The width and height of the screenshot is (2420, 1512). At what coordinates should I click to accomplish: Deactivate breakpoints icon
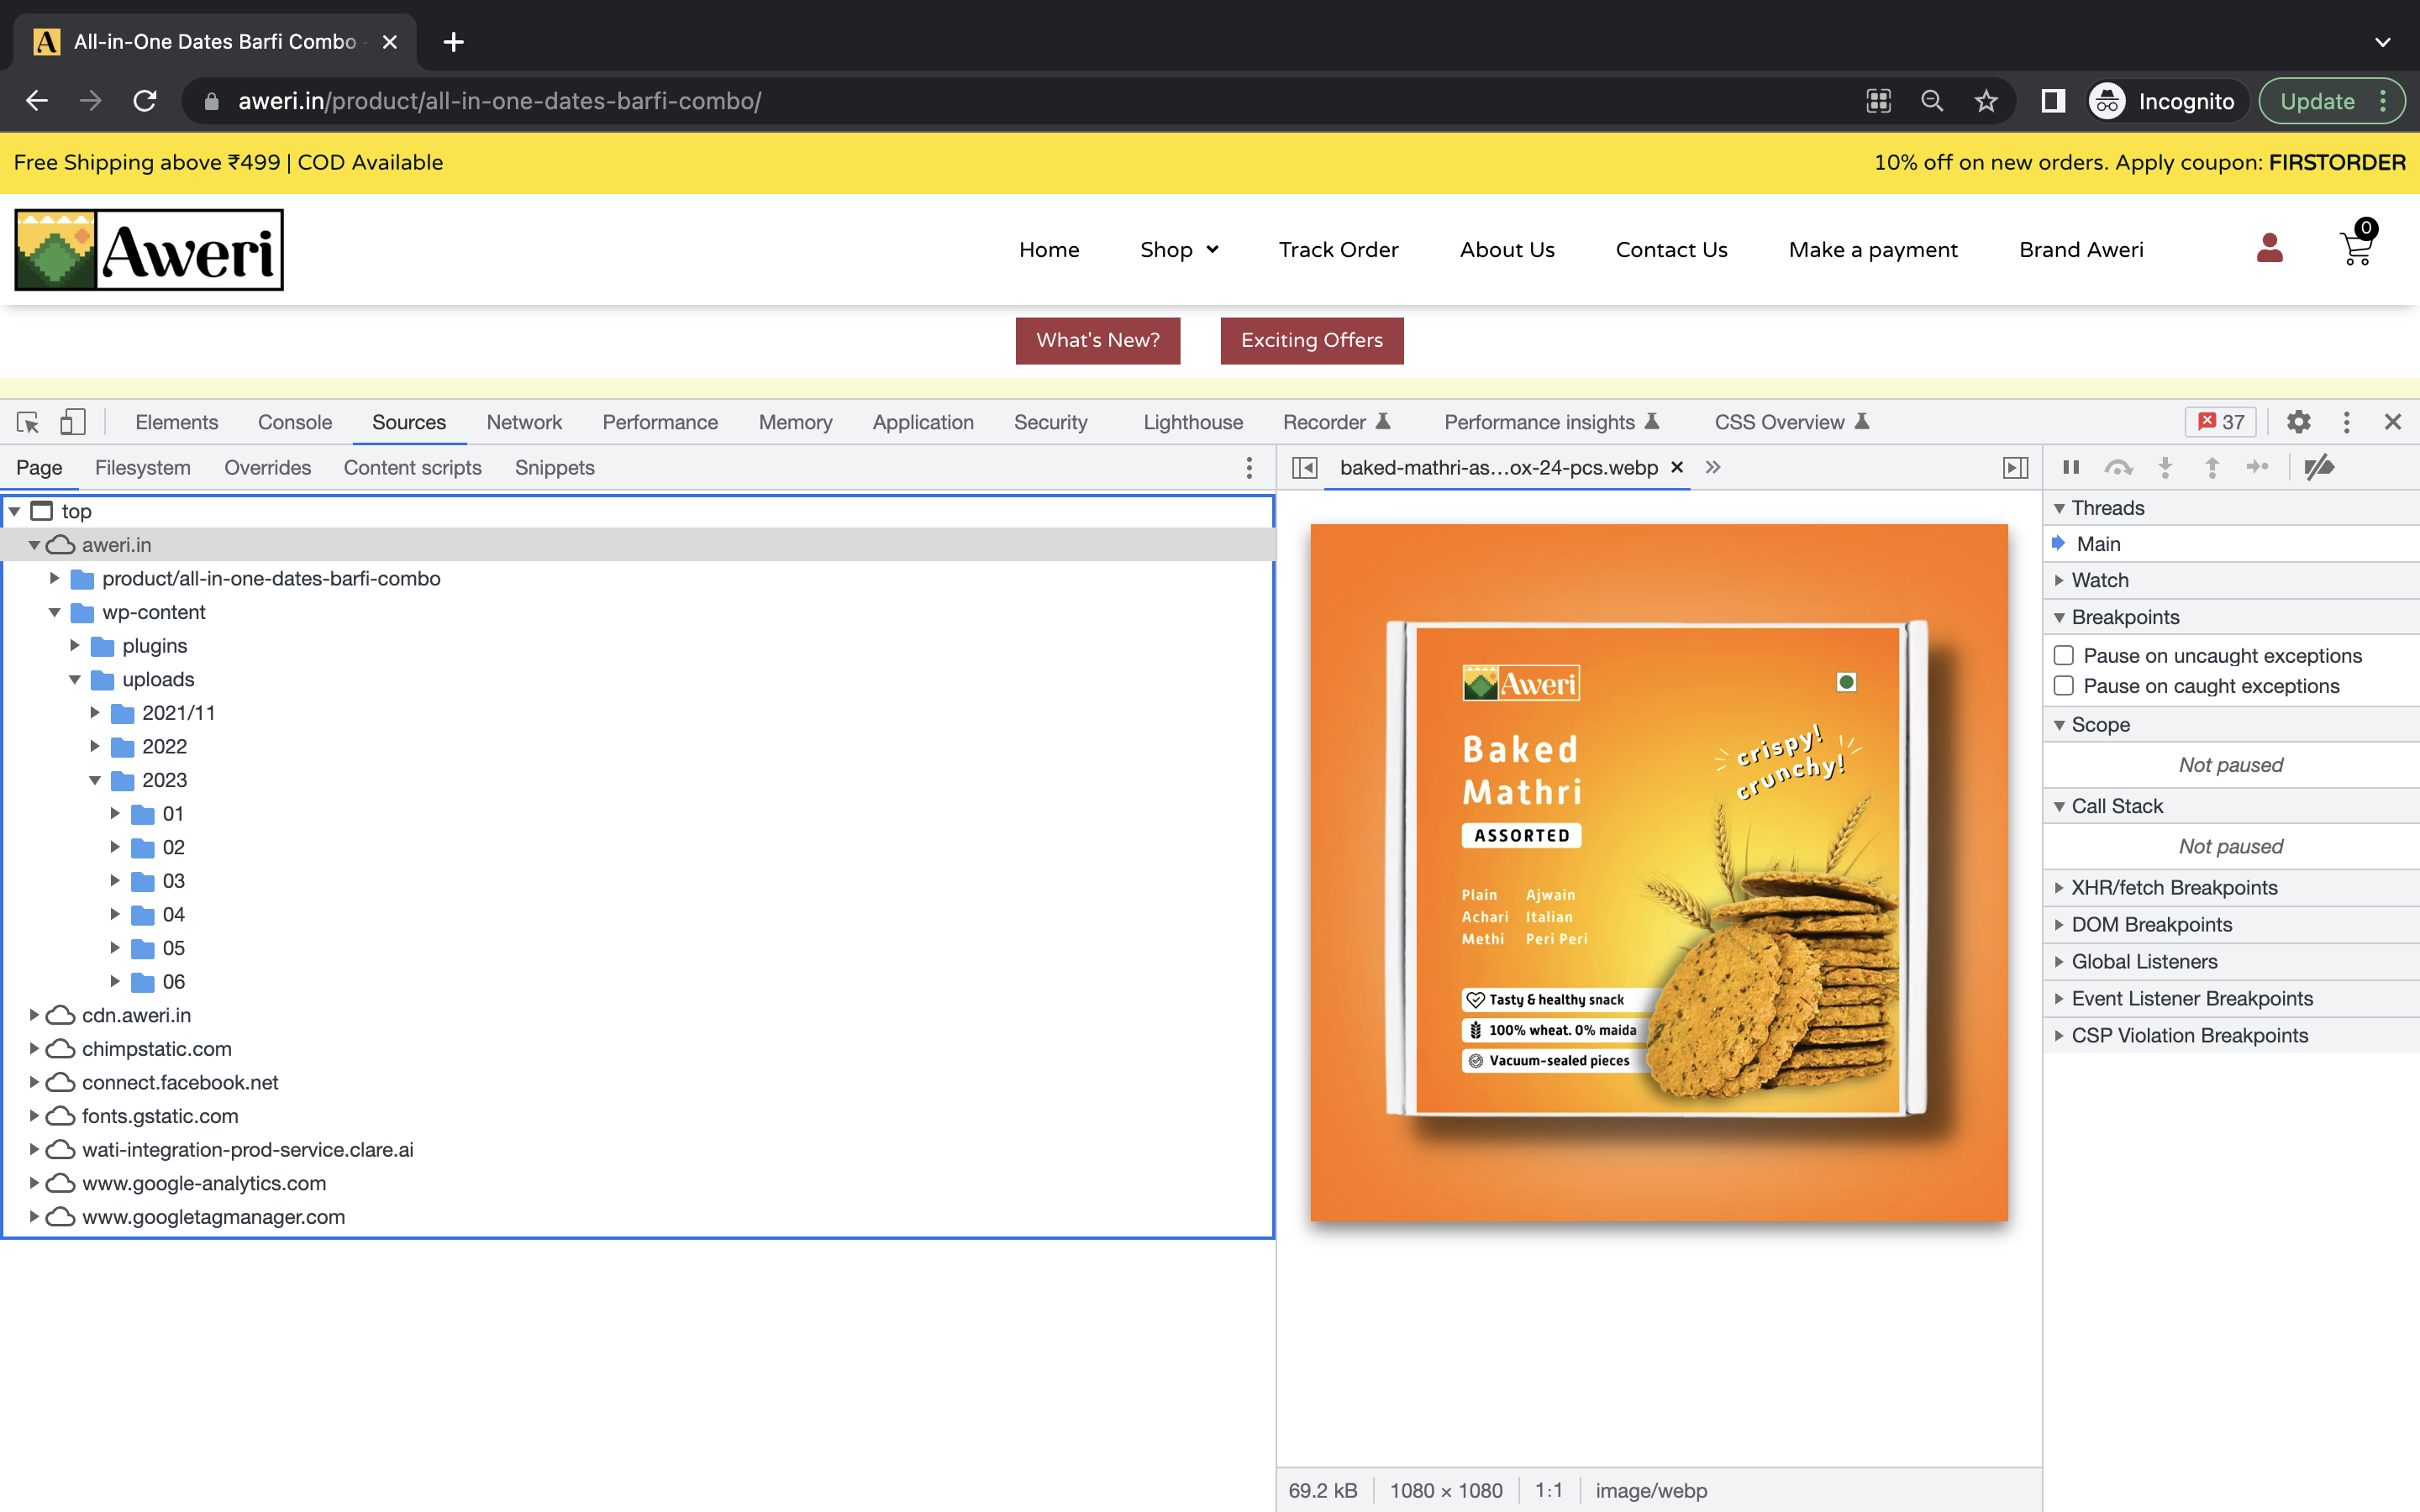click(x=2319, y=468)
